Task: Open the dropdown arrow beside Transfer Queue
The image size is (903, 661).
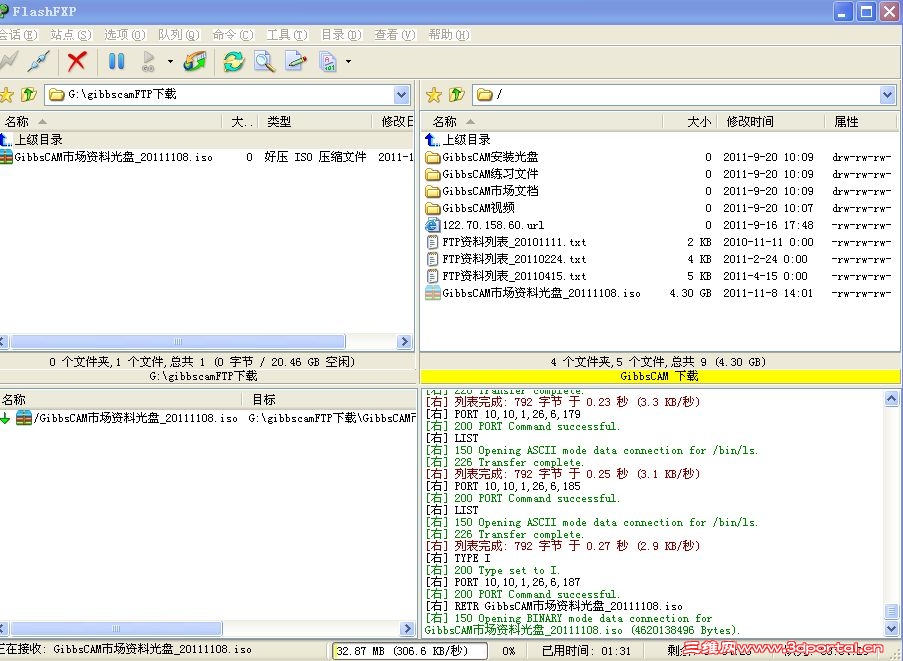Action: pos(170,61)
